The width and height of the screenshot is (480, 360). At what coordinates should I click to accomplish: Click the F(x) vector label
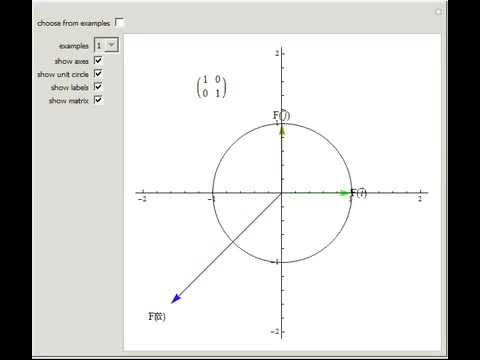[x=157, y=316]
